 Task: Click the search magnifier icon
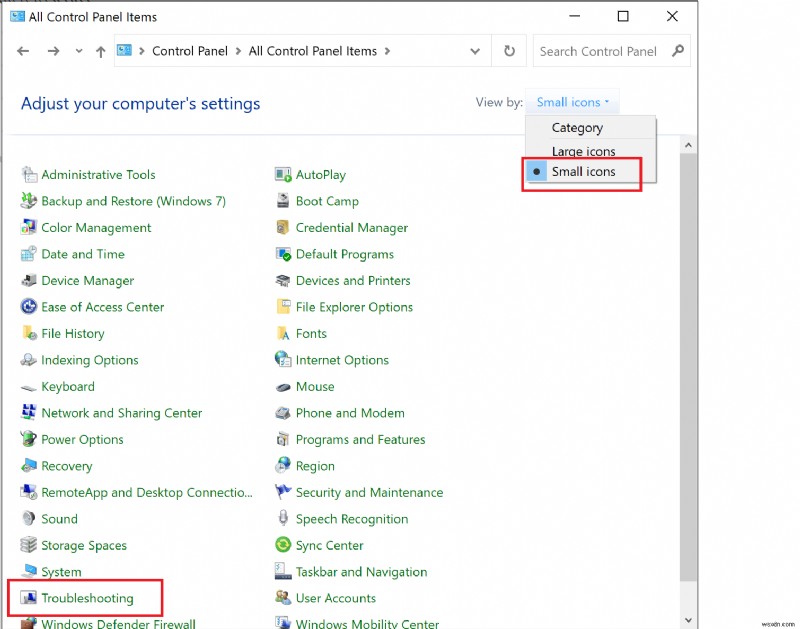[x=678, y=51]
